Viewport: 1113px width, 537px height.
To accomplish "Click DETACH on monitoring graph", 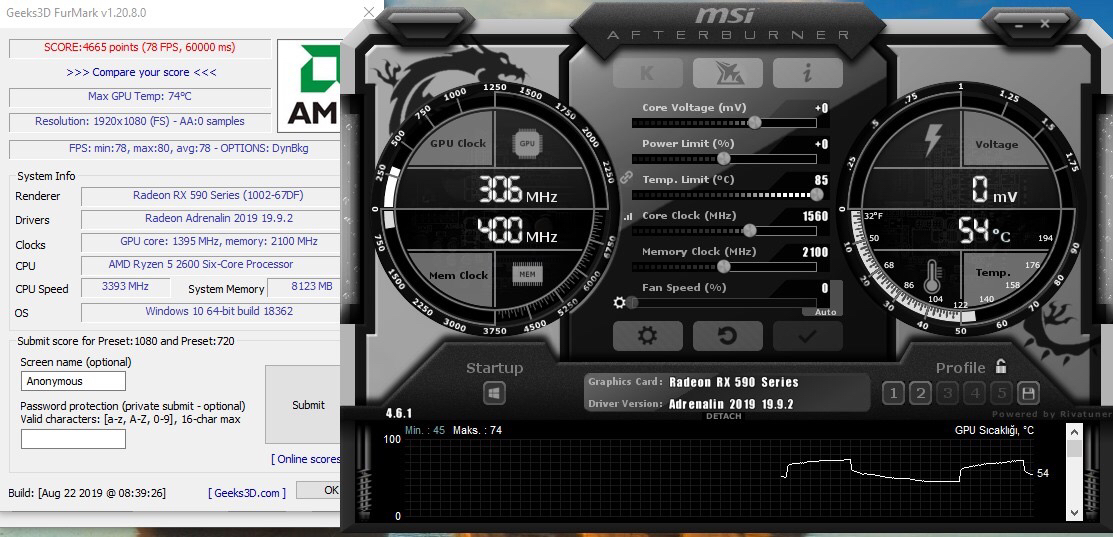I will (723, 416).
